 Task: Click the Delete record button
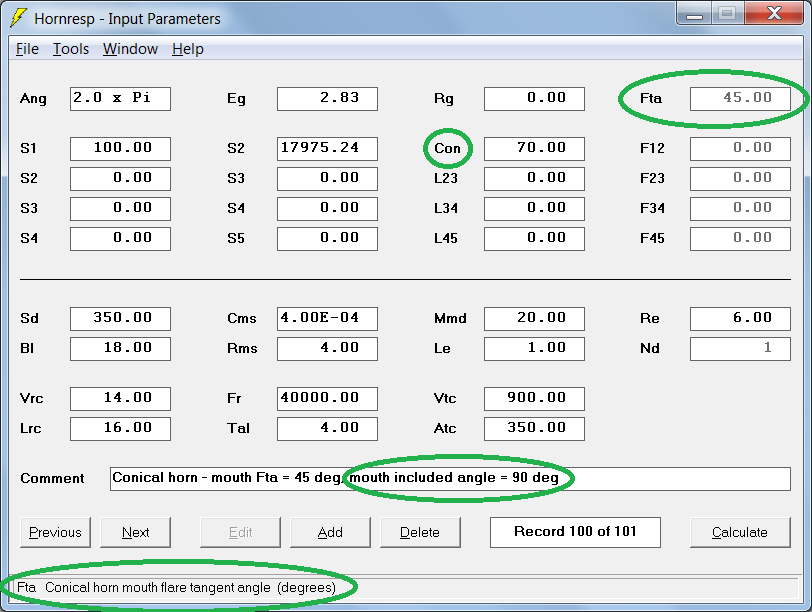coord(420,532)
